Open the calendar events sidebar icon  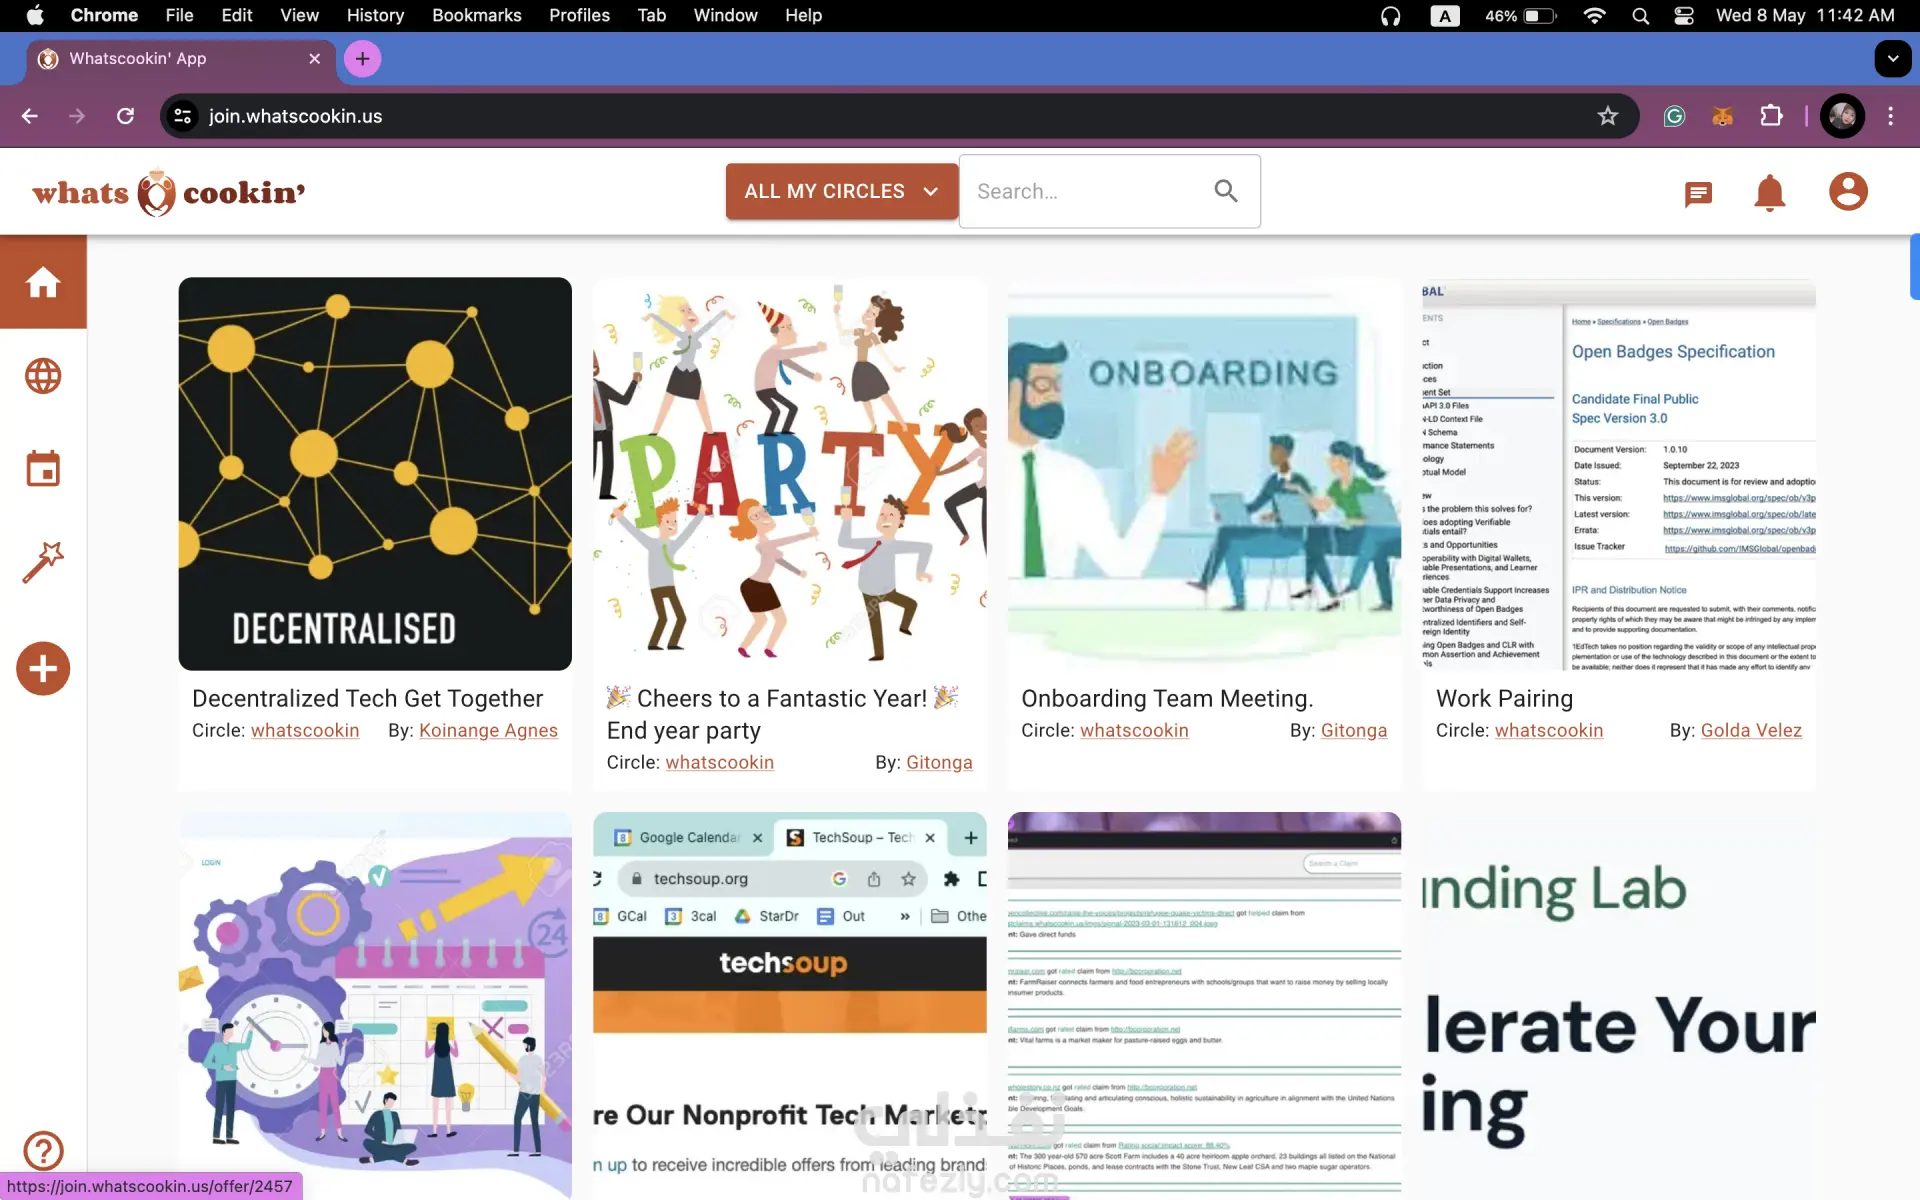43,468
